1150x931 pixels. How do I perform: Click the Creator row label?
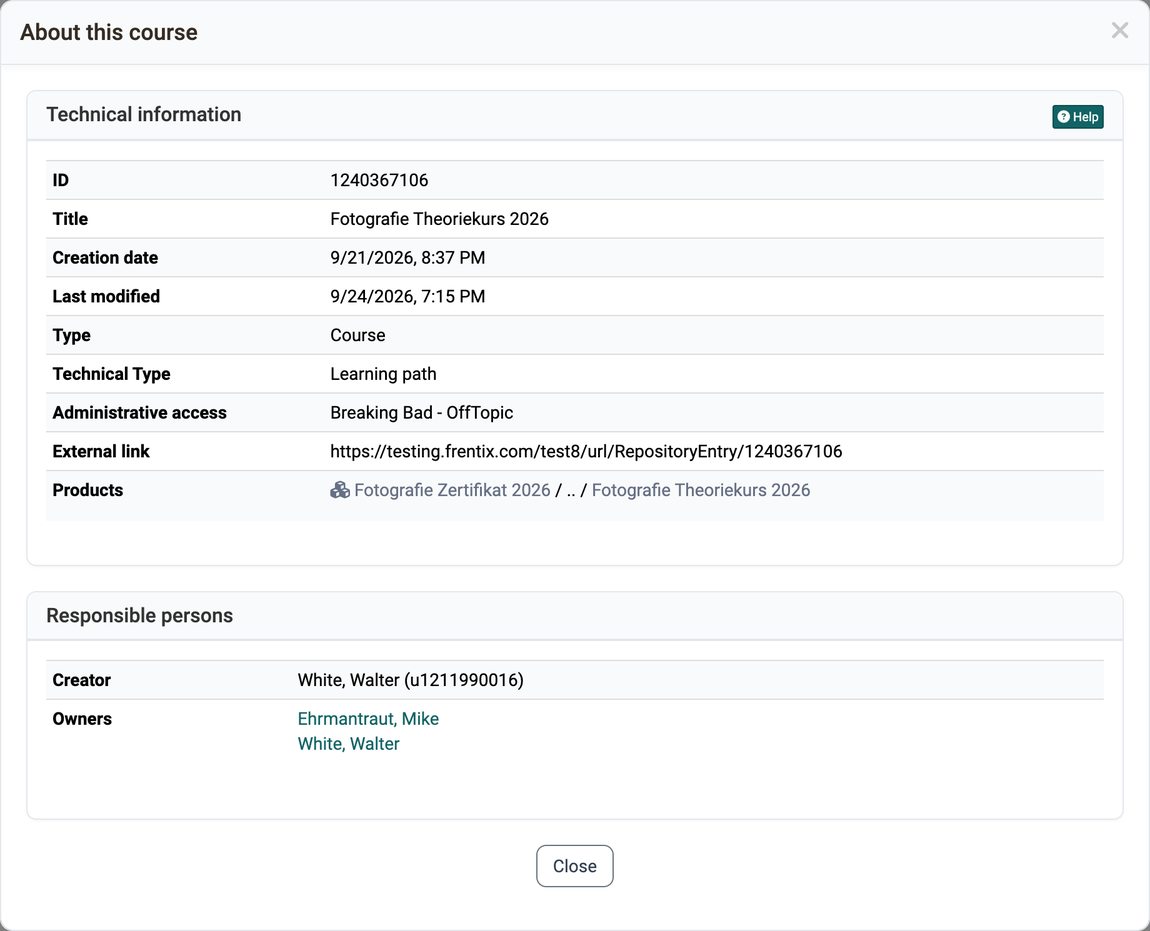81,680
